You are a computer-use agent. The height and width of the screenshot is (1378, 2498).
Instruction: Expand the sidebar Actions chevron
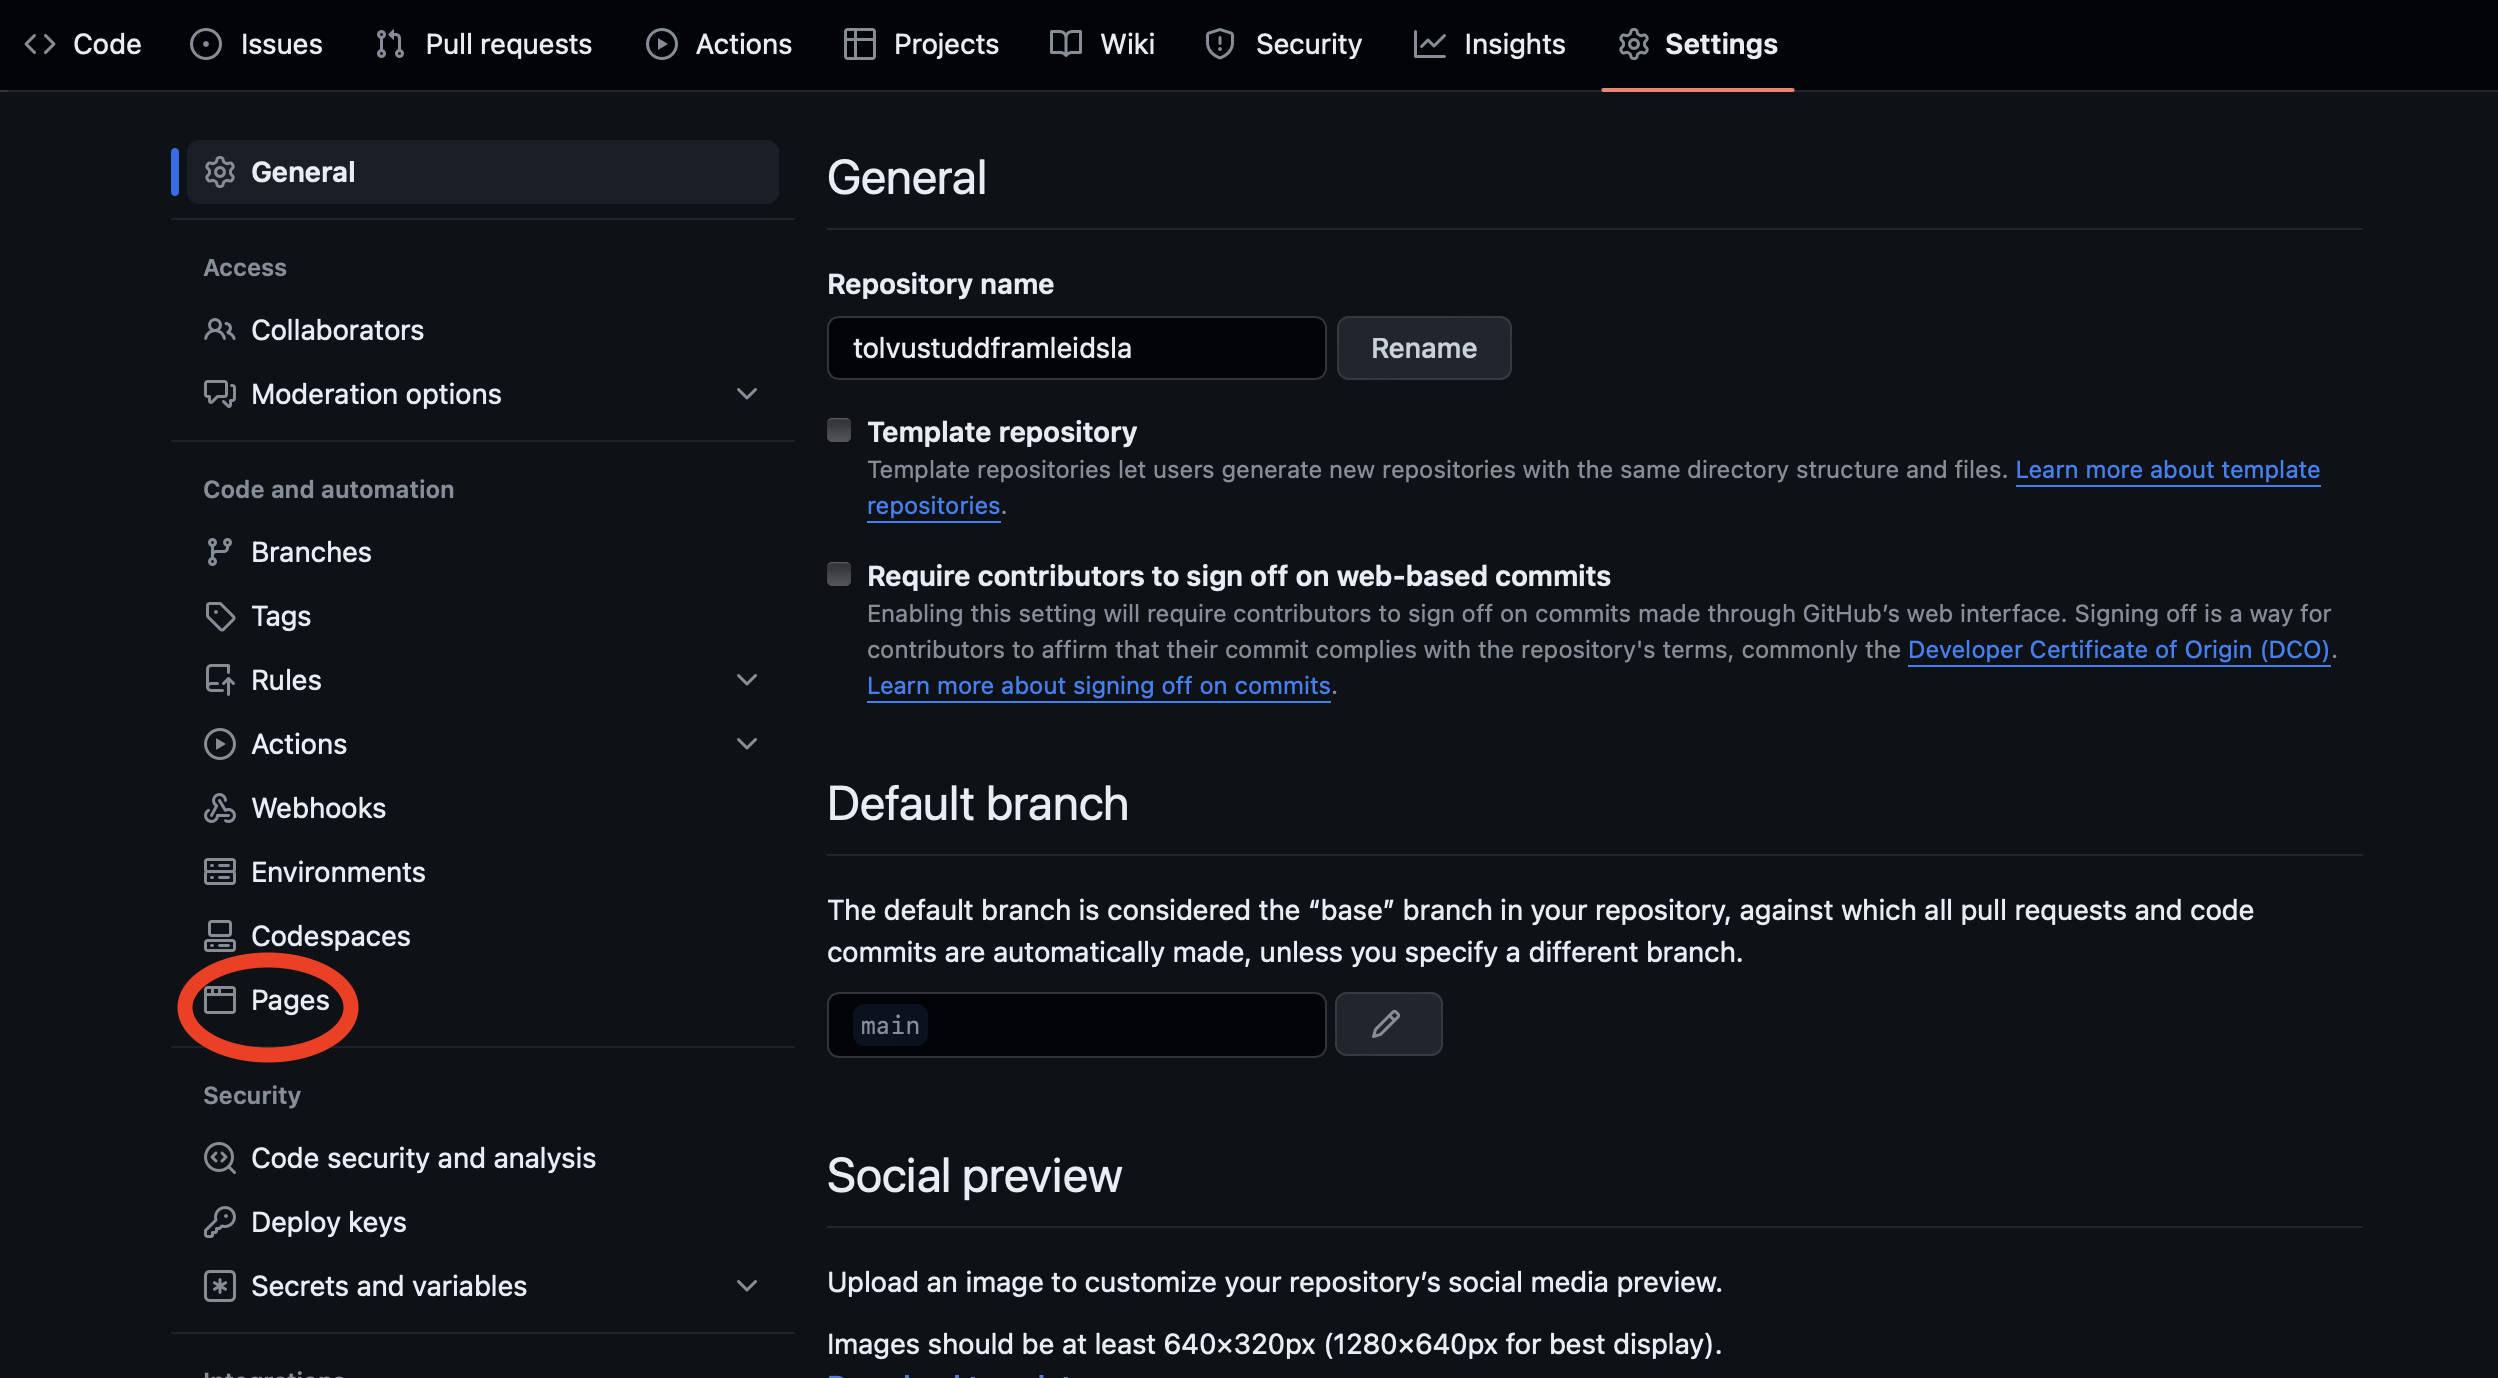[747, 744]
